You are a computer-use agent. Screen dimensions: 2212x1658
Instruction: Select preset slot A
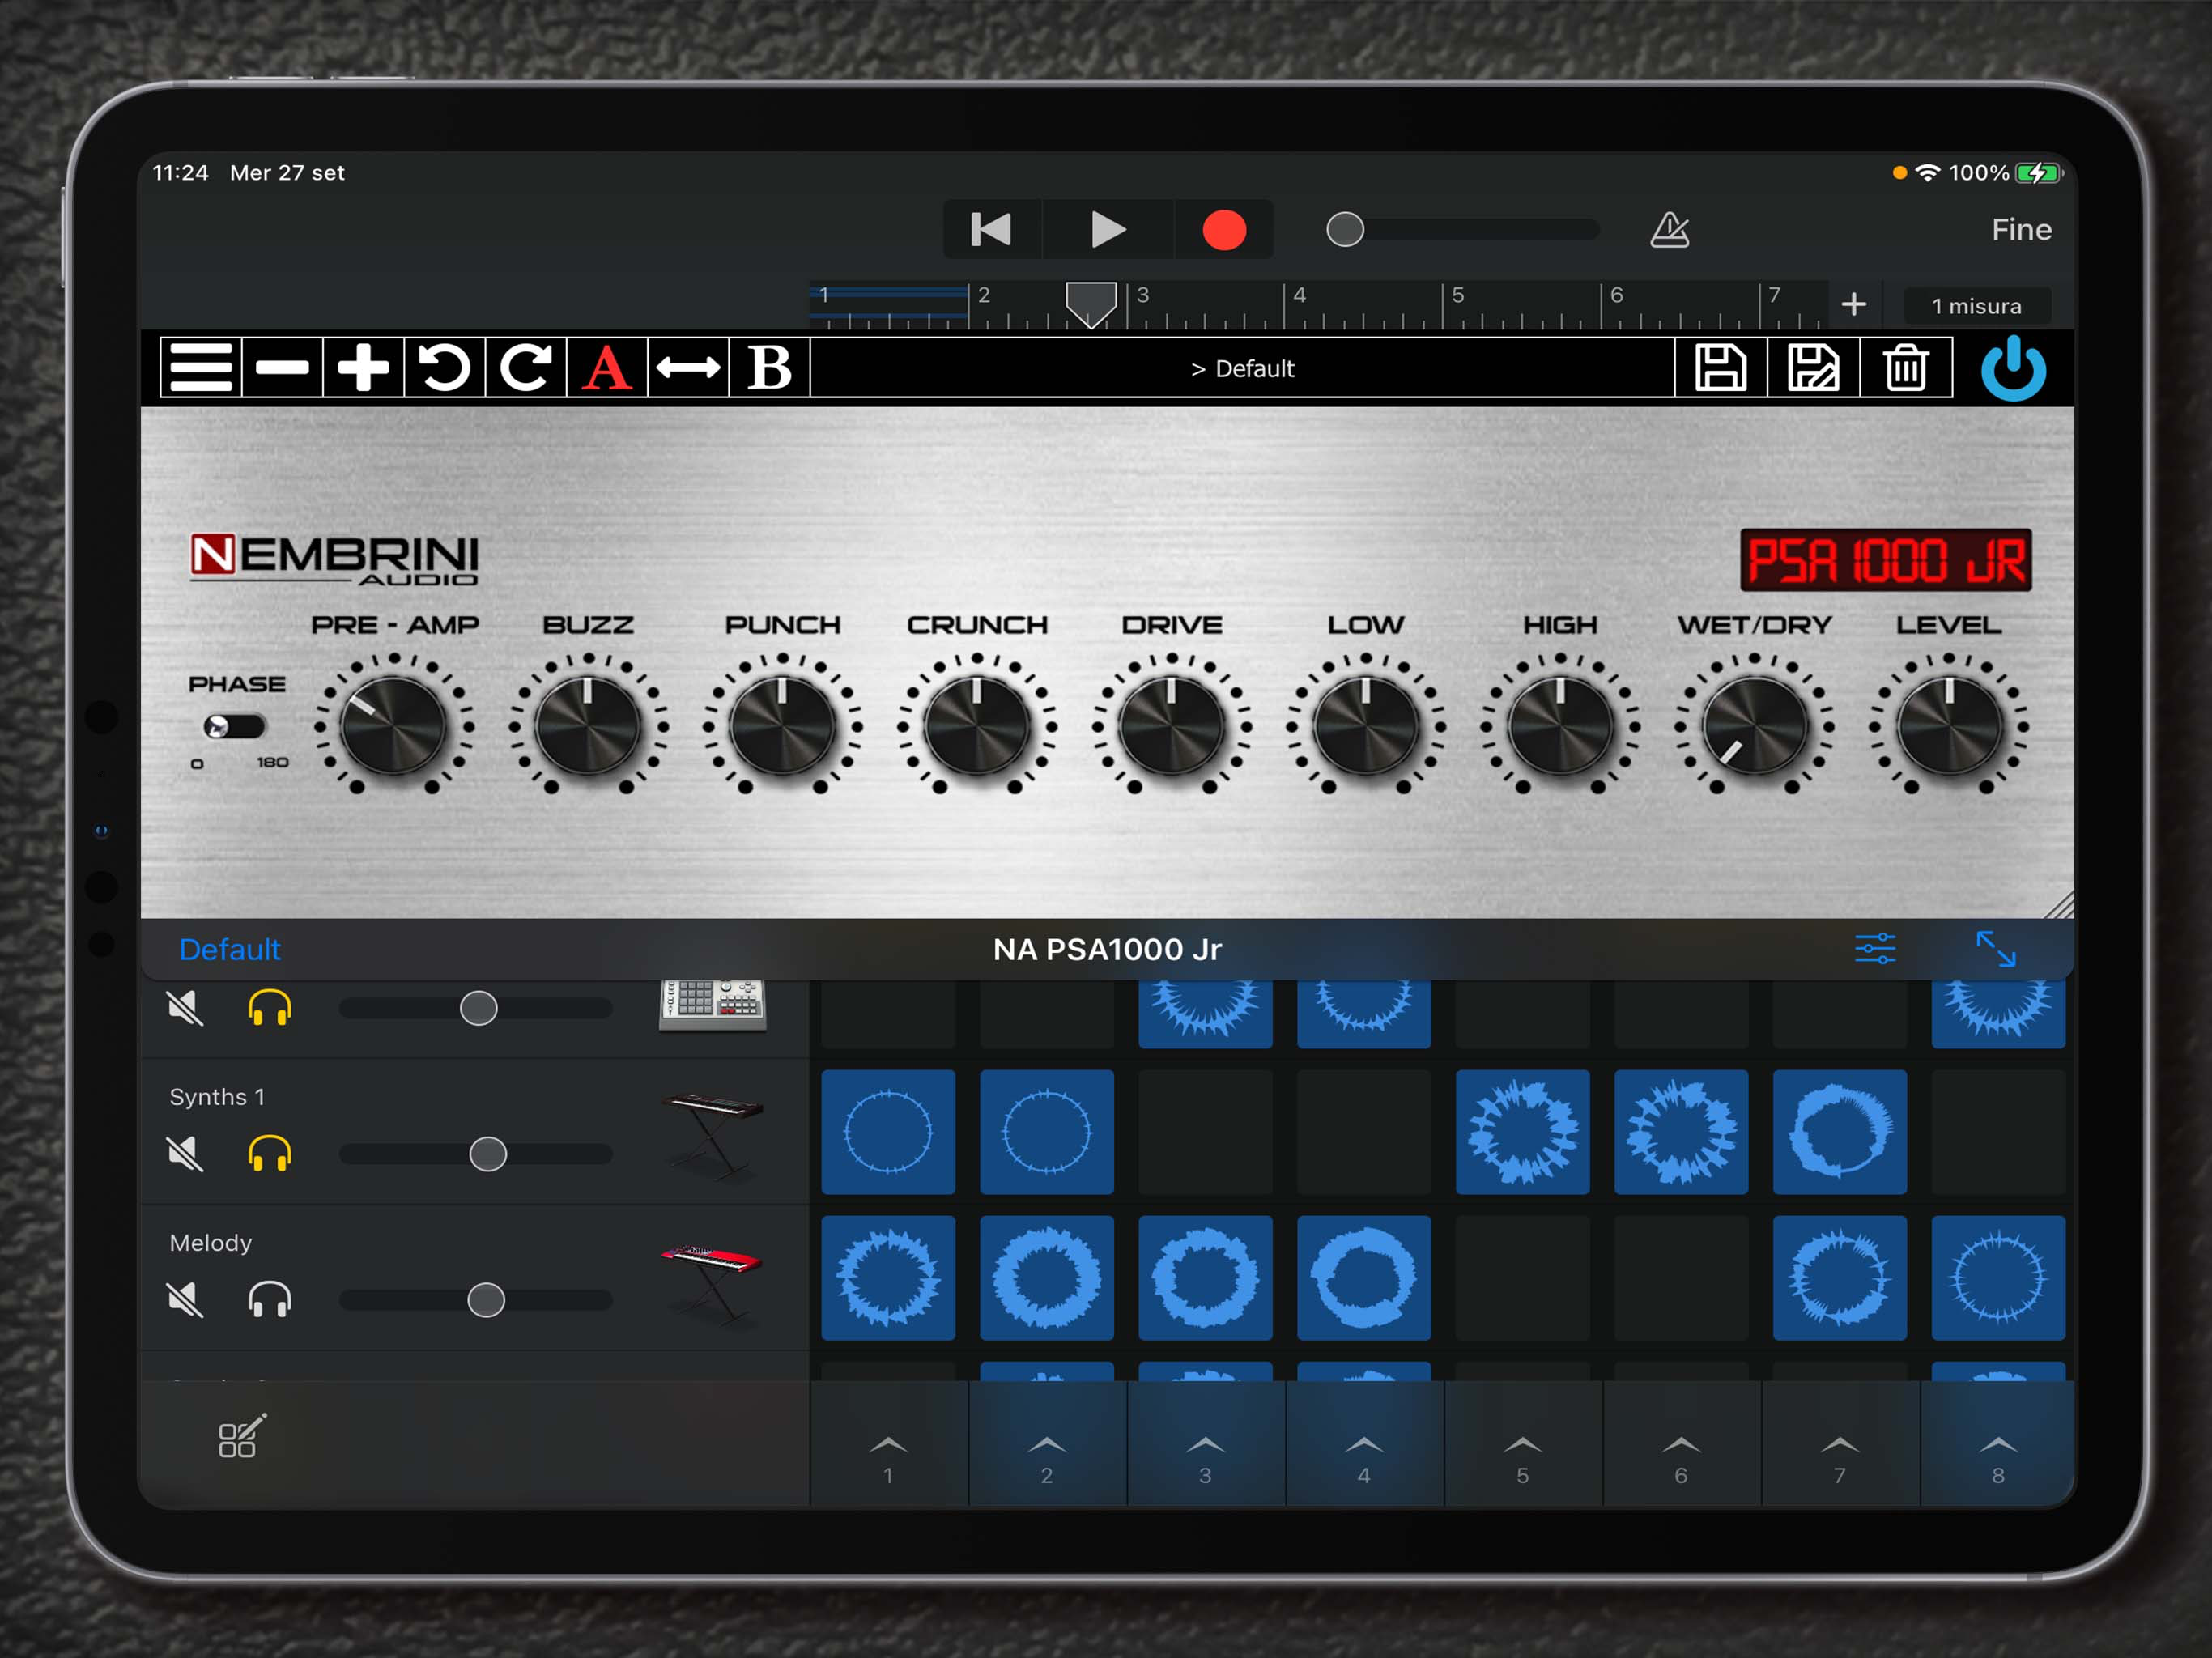point(607,368)
